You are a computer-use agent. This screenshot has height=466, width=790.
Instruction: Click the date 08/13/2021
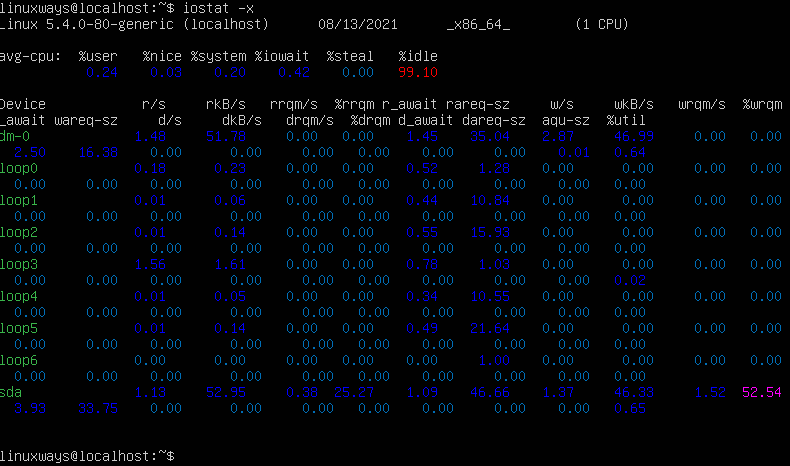(358, 24)
